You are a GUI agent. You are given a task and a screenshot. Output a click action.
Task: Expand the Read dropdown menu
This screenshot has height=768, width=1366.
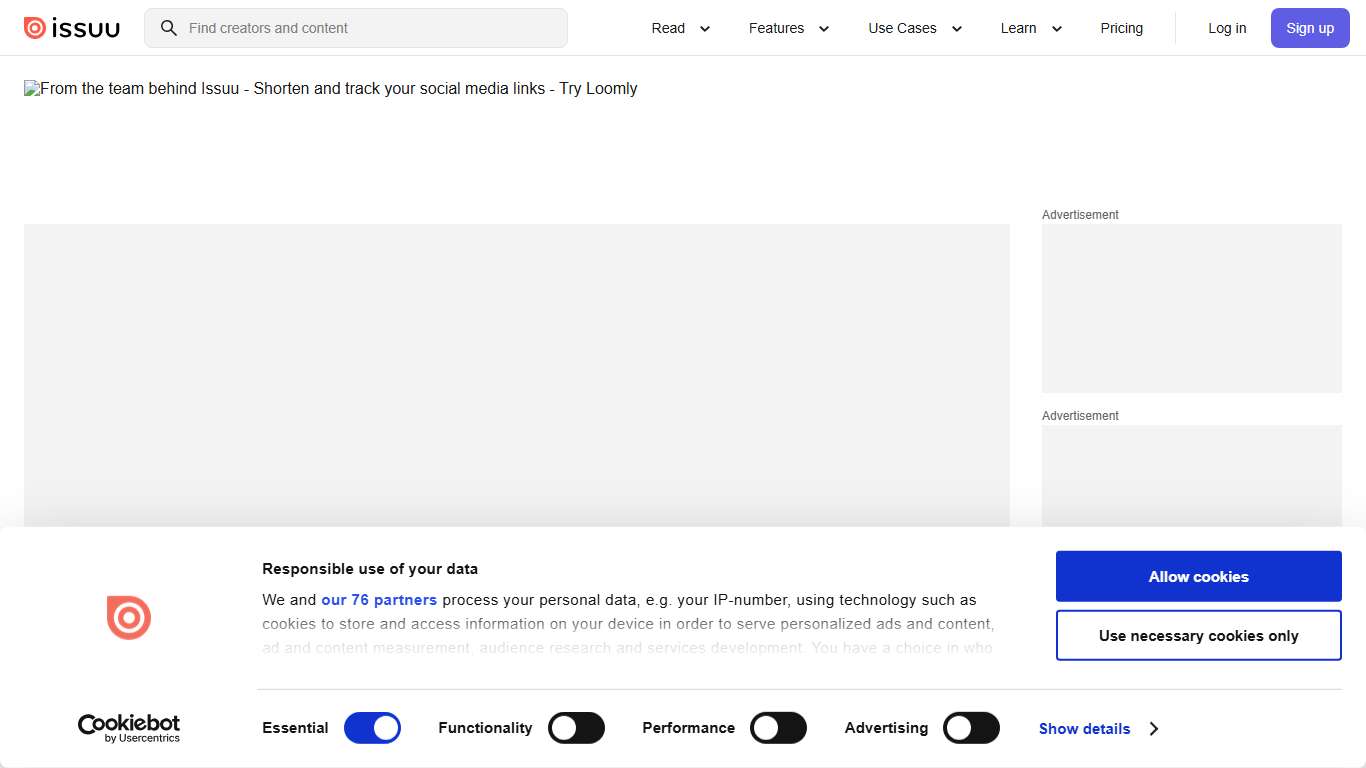coord(681,28)
